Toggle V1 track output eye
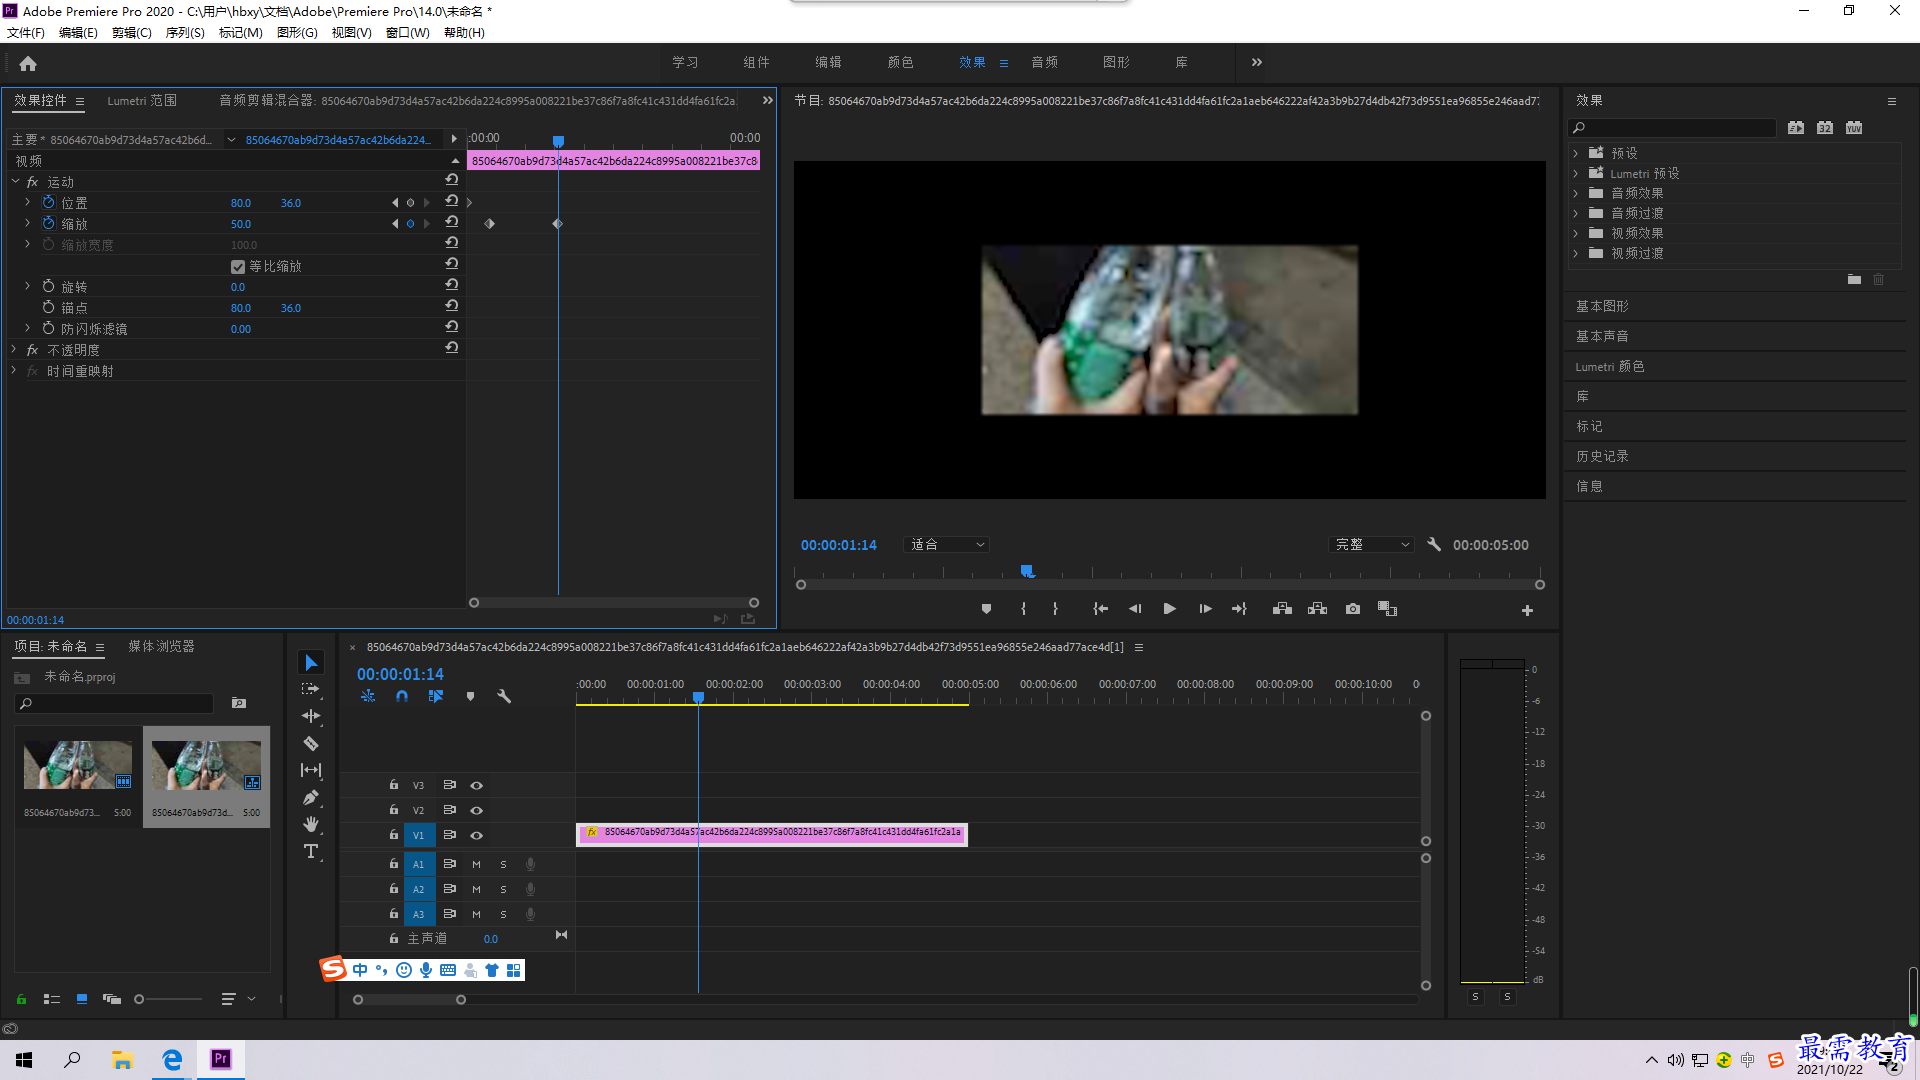Viewport: 1920px width, 1080px height. point(477,835)
